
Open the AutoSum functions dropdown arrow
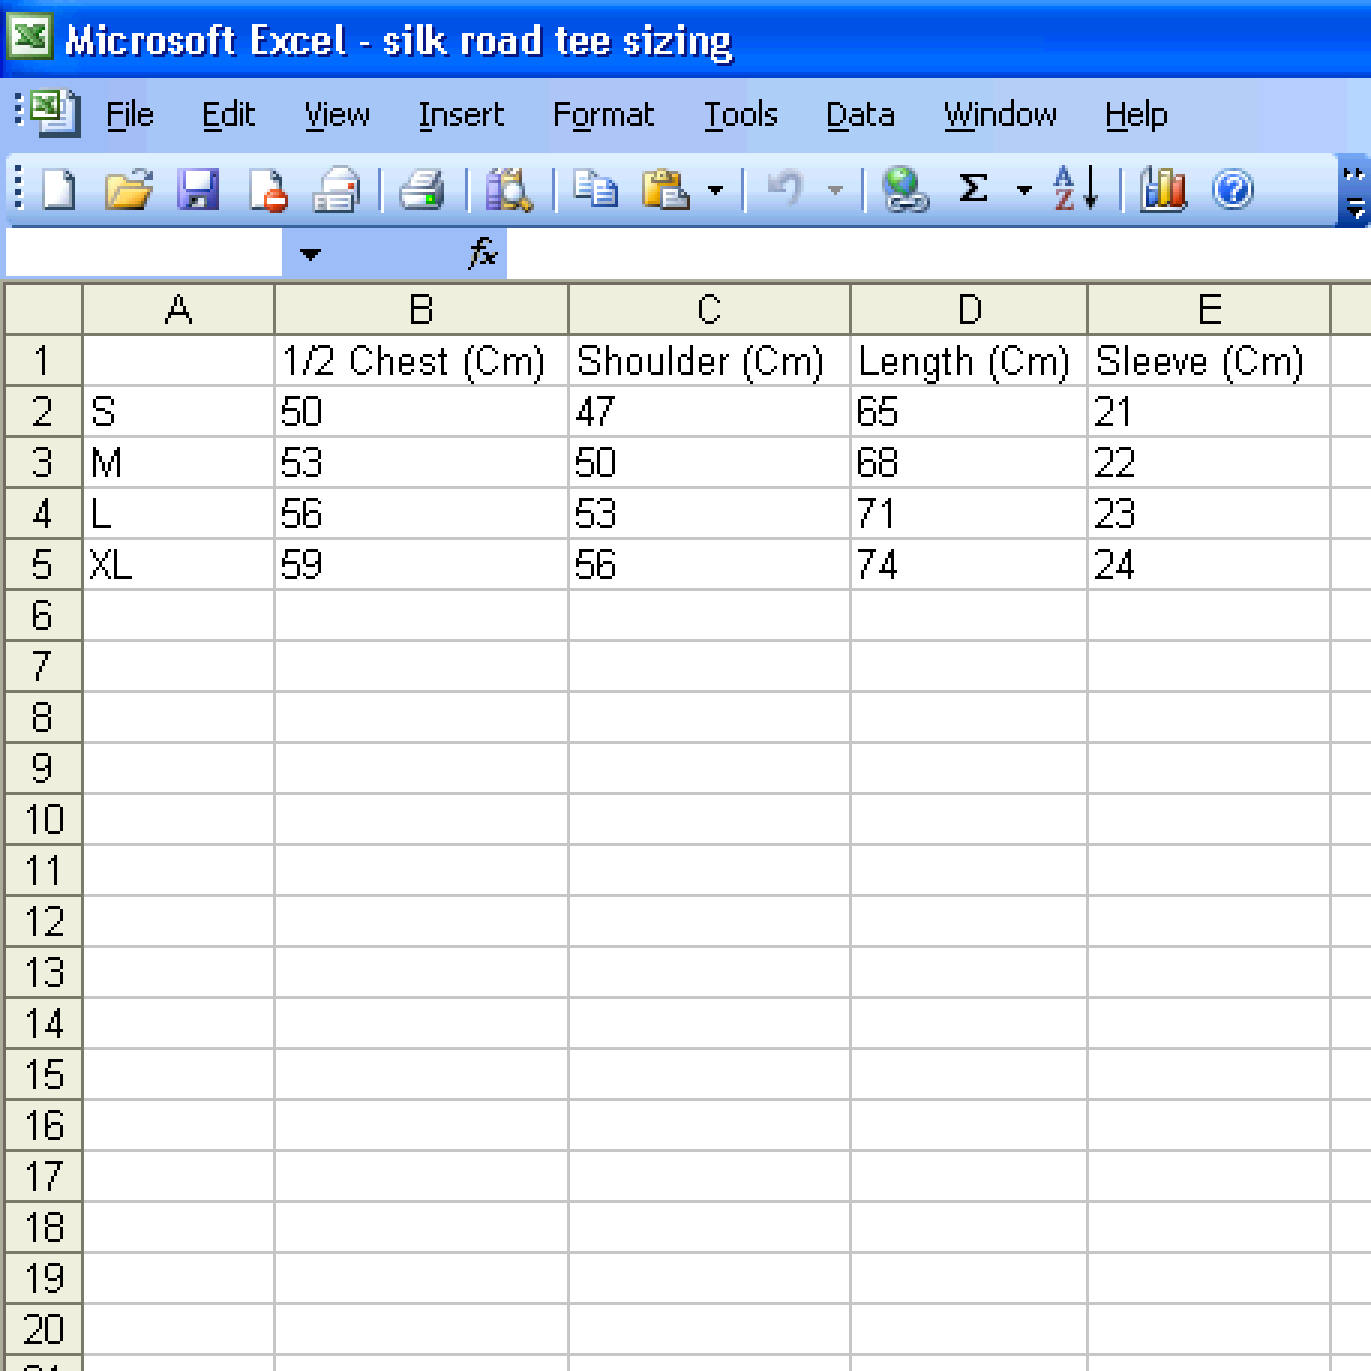(x=1023, y=189)
